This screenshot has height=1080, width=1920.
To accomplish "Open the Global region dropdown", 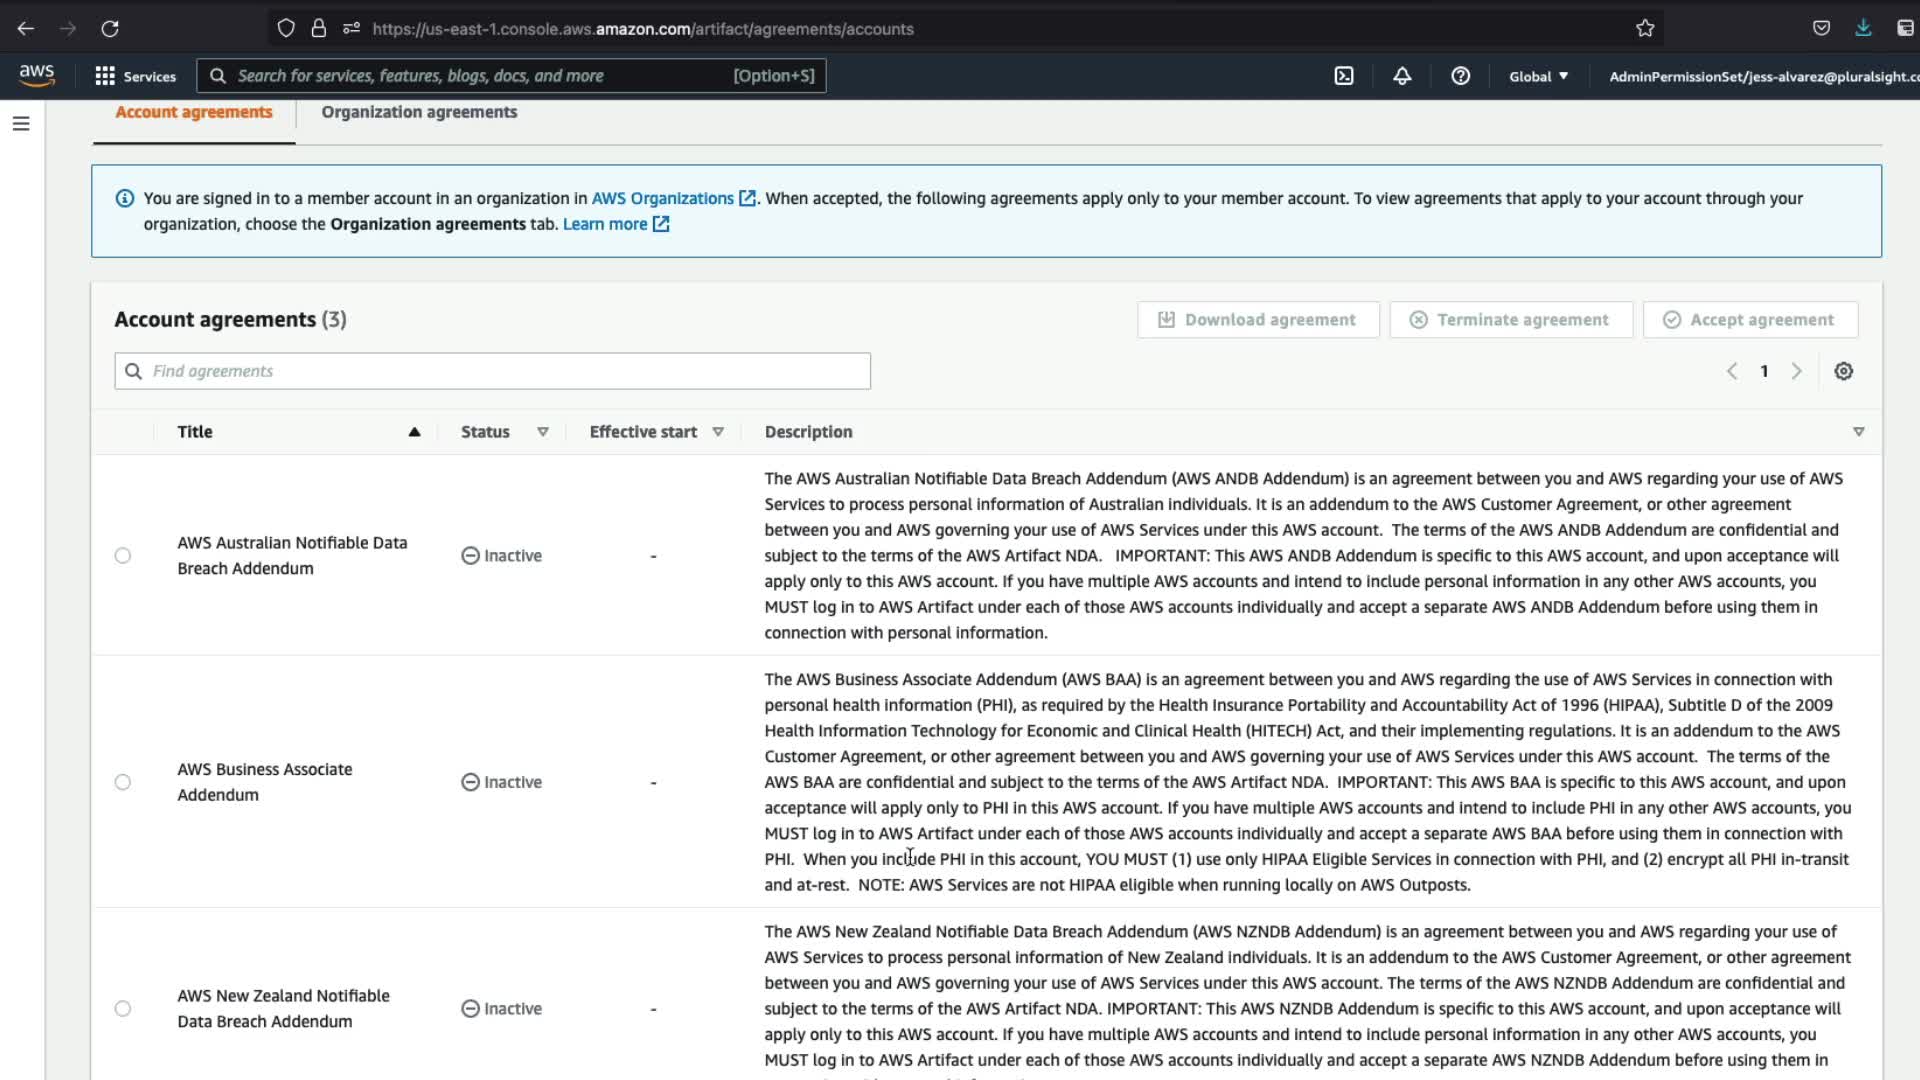I will coord(1538,76).
